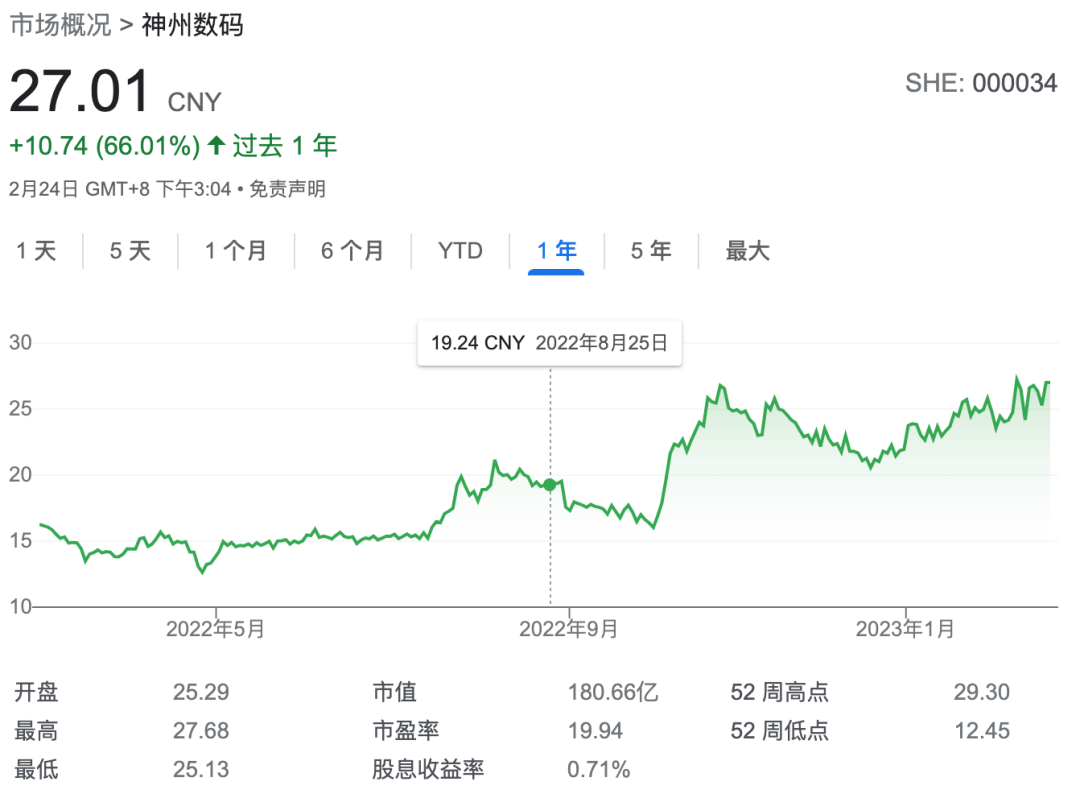Click the y-axis label 20
Image resolution: width=1080 pixels, height=794 pixels.
point(20,474)
